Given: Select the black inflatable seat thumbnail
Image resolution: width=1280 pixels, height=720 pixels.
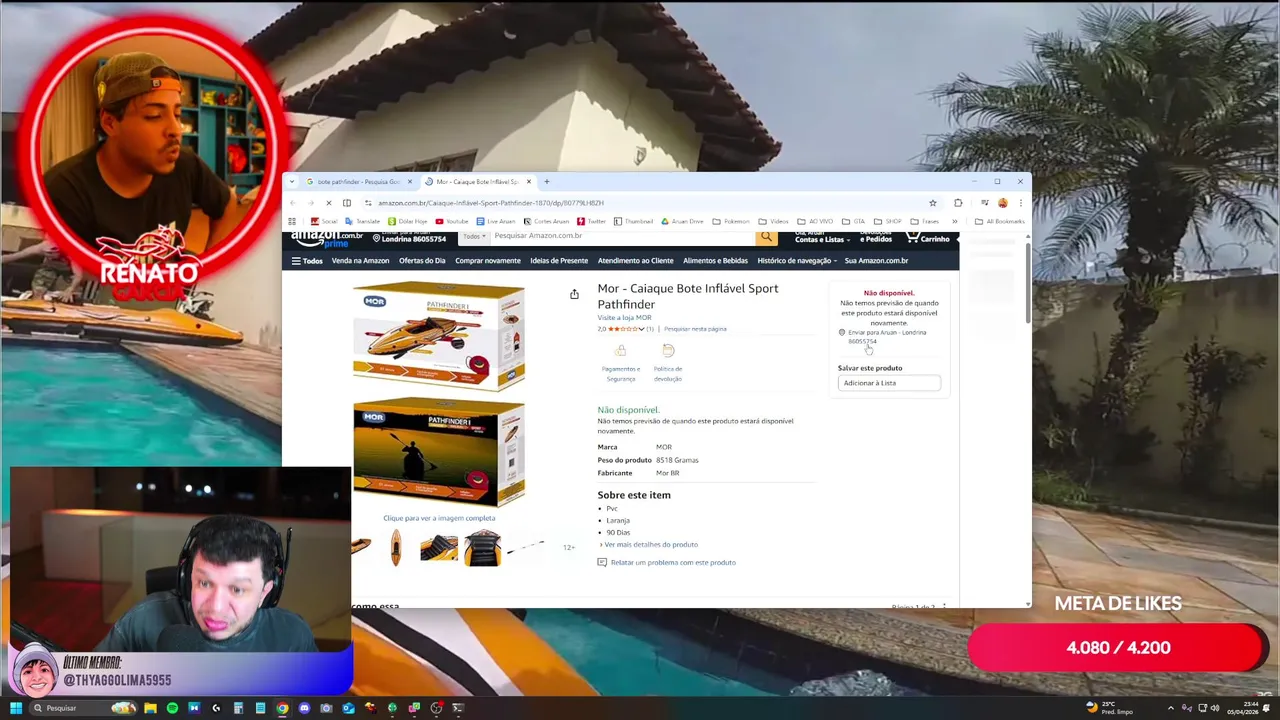Looking at the screenshot, I should 482,547.
